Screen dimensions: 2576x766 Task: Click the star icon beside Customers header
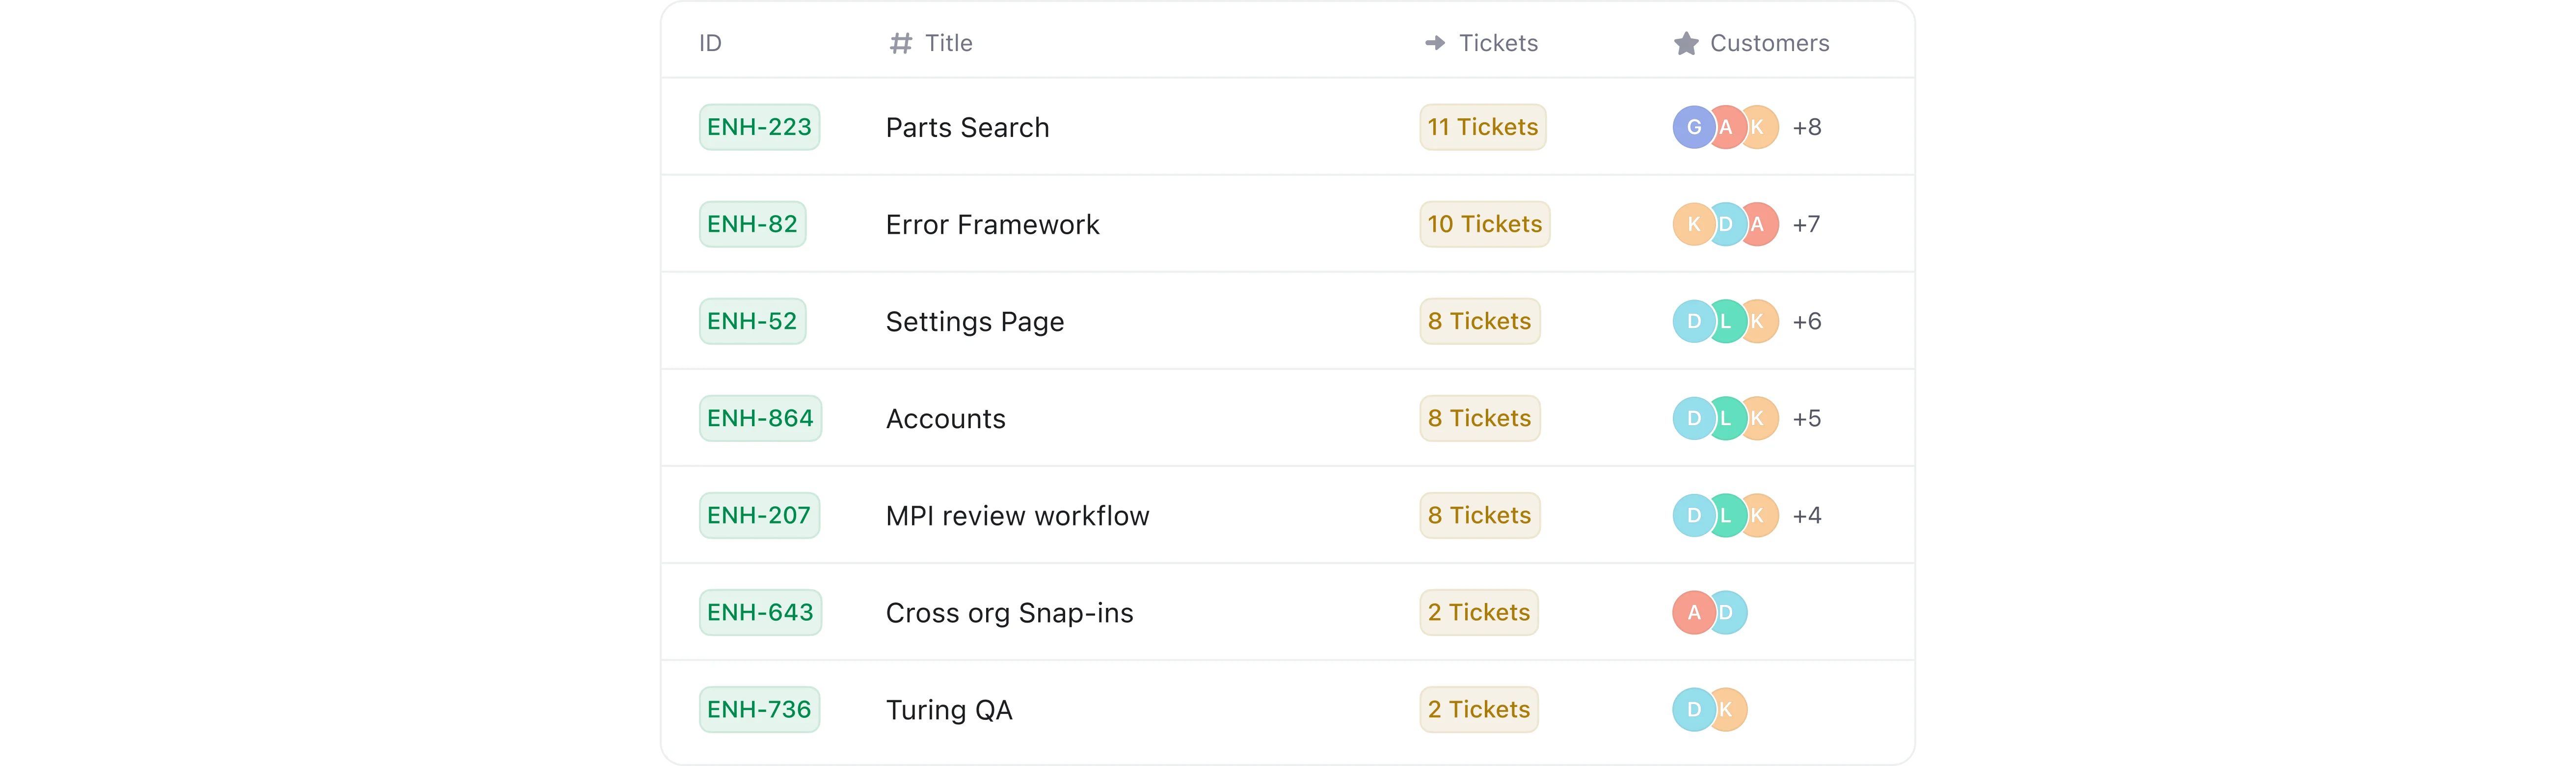click(1686, 43)
